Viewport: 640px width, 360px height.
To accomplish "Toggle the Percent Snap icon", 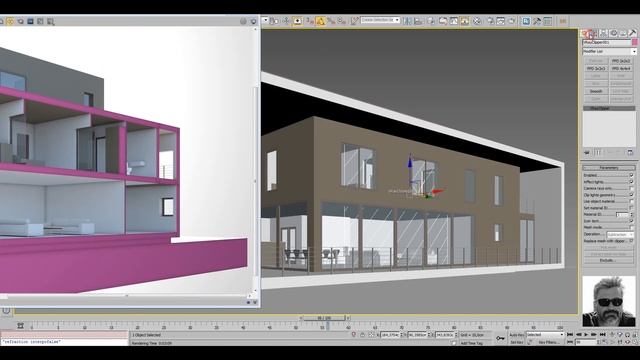I will 331,21.
